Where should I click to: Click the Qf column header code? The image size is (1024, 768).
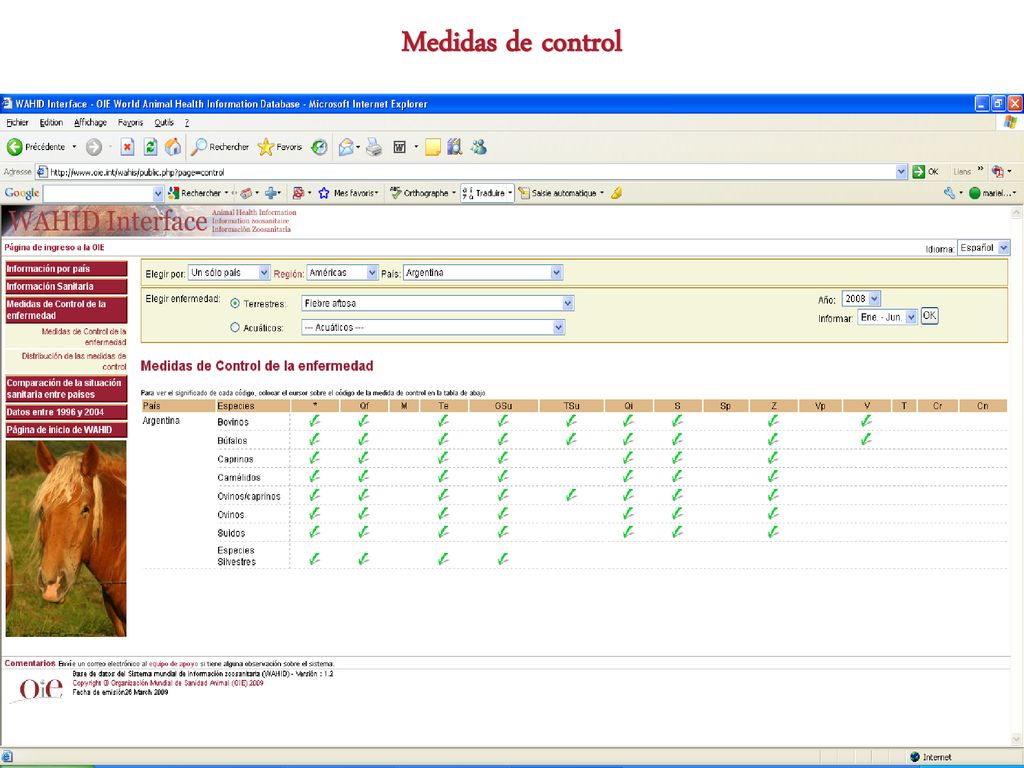pyautogui.click(x=364, y=406)
